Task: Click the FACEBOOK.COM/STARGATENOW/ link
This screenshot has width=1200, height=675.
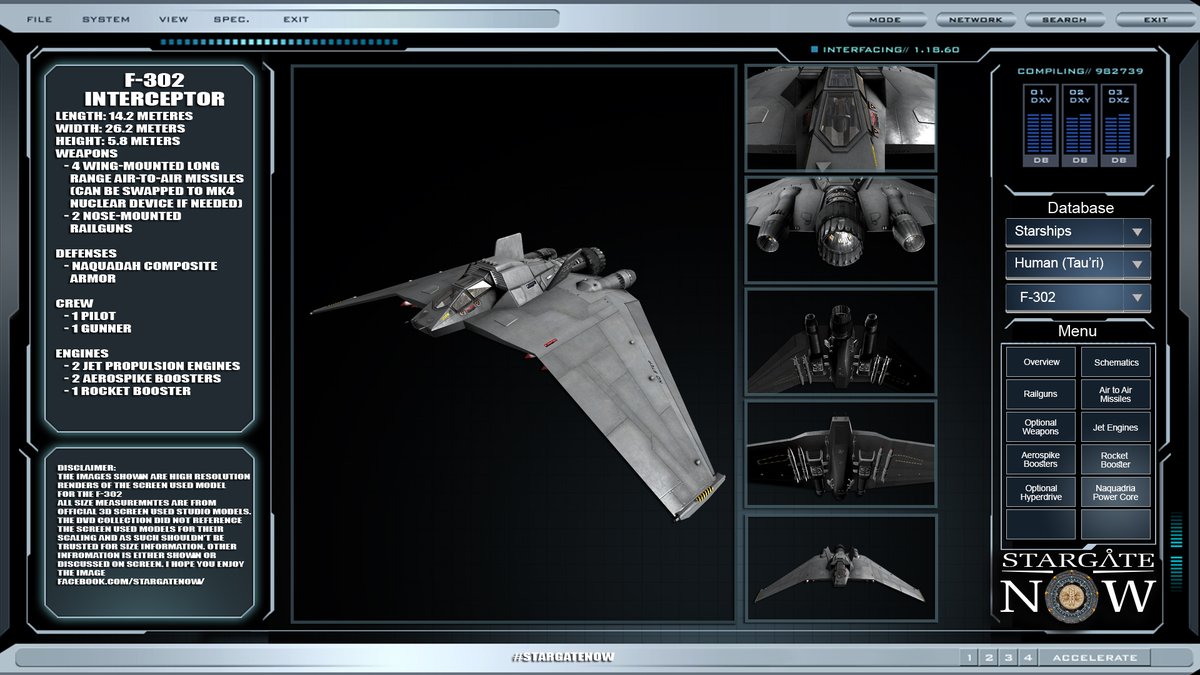Action: tap(131, 581)
